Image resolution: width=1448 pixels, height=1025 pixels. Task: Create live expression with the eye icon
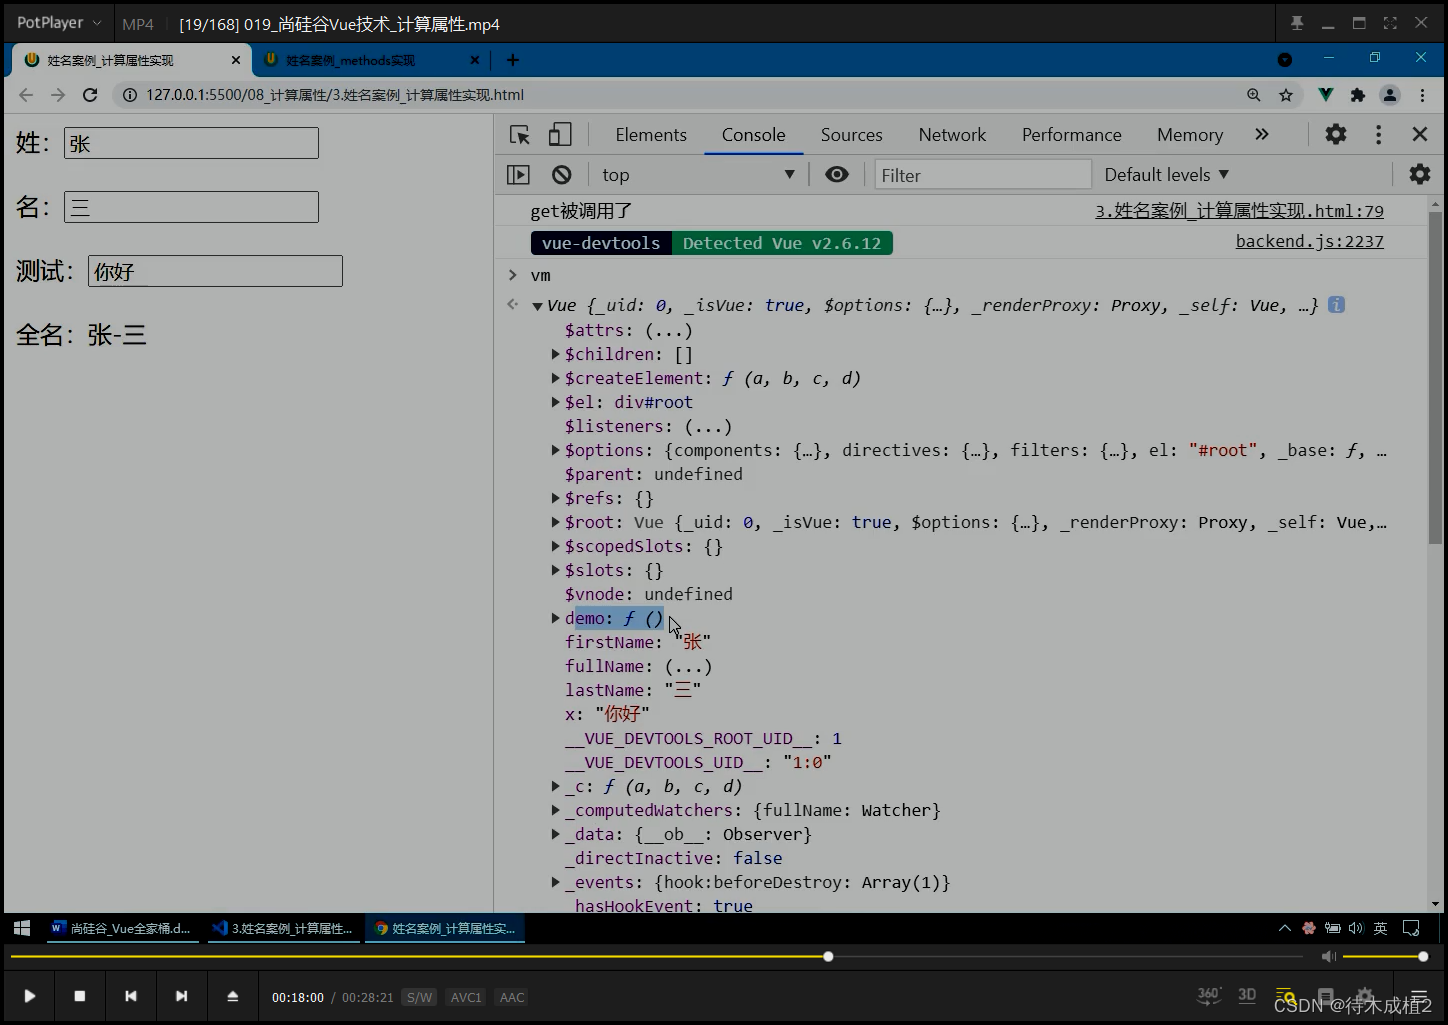click(x=837, y=175)
